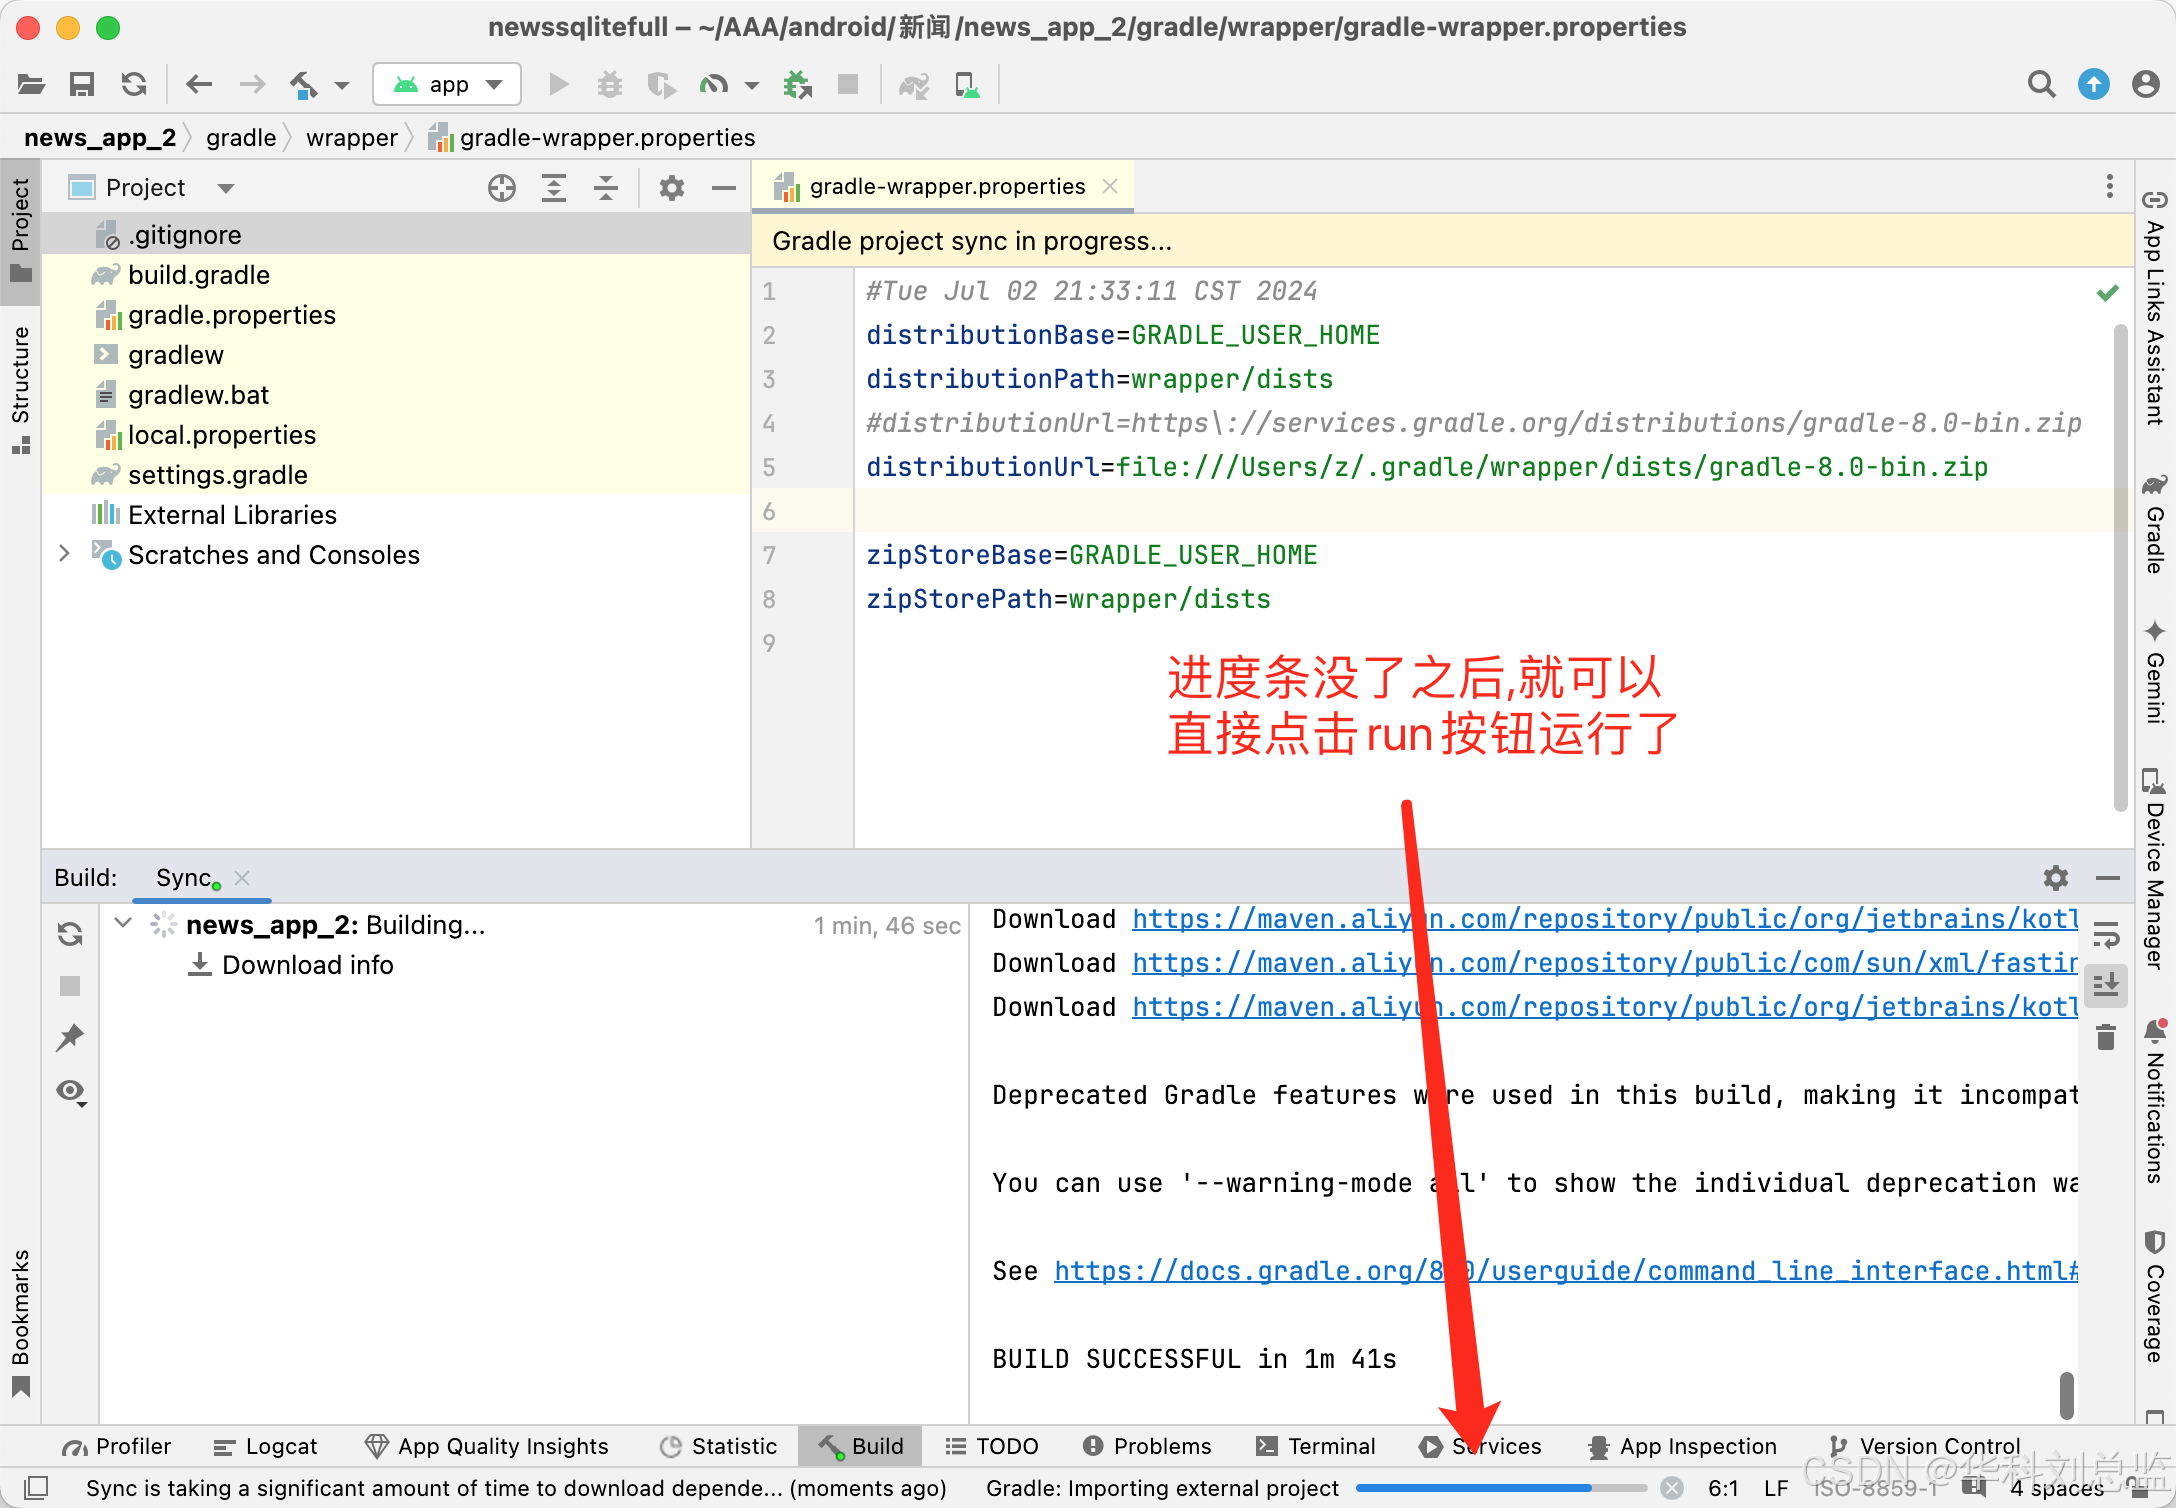Toggle soft-wrap in the build output

click(2107, 934)
